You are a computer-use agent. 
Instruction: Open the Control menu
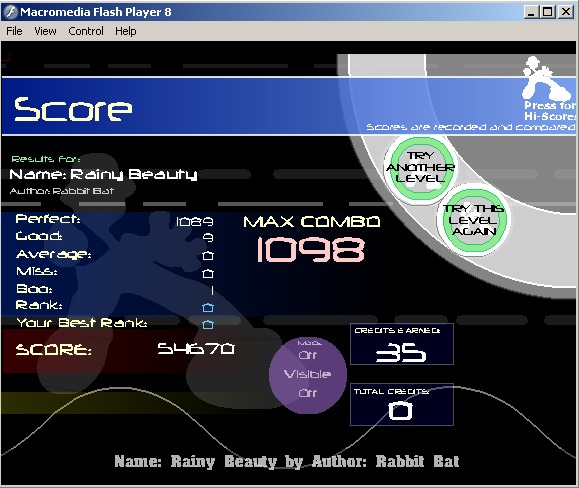tap(86, 31)
